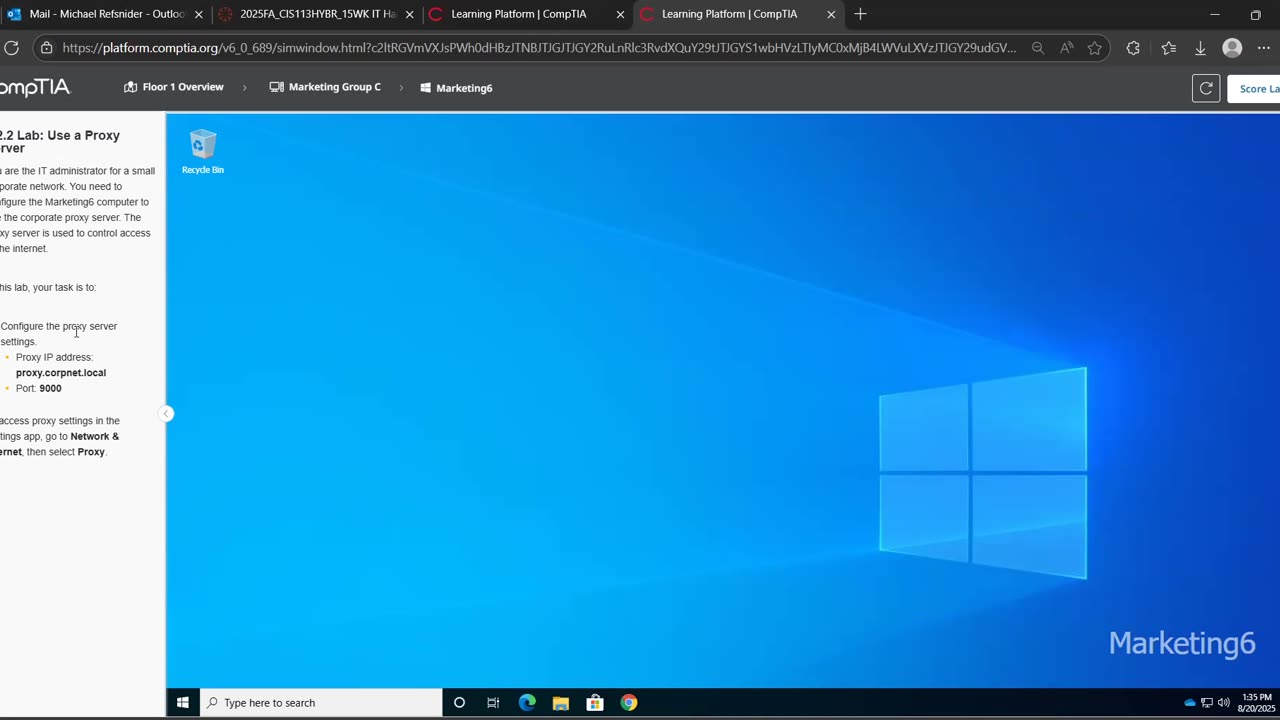Launch Microsoft Edge from the simulated taskbar
Viewport: 1280px width, 720px height.
pyautogui.click(x=527, y=703)
